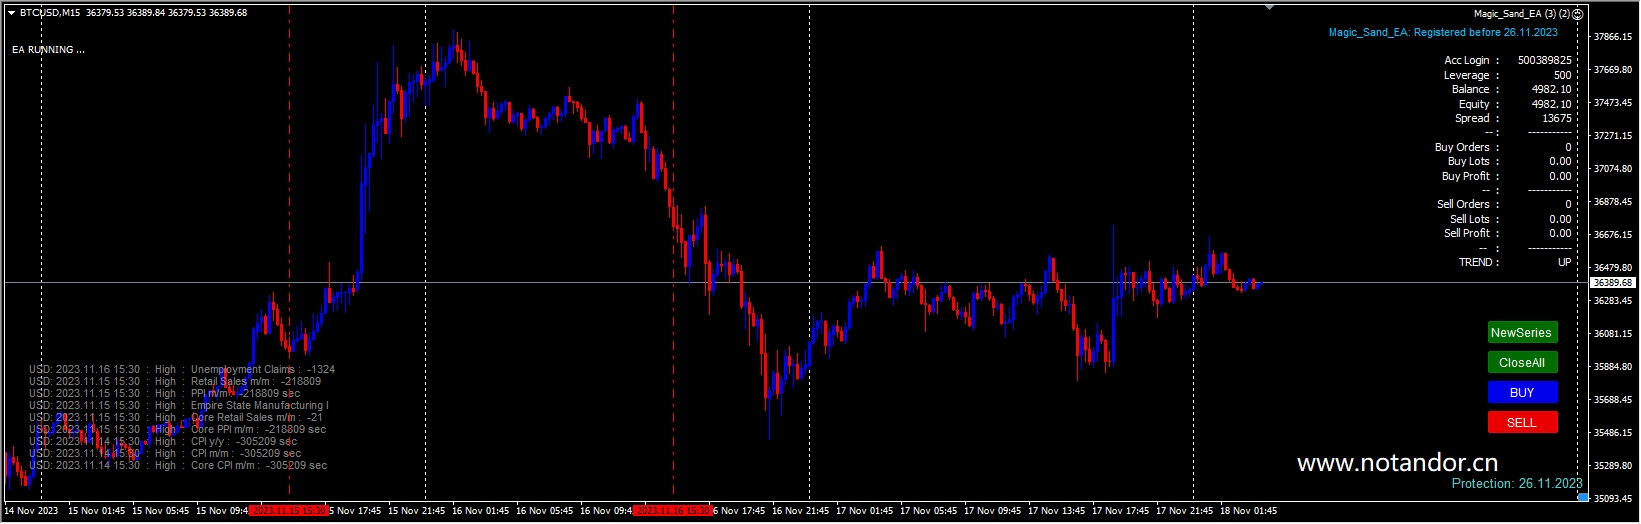Click the chart shift triangle marker at top
This screenshot has width=1641, height=524.
pyautogui.click(x=1269, y=7)
